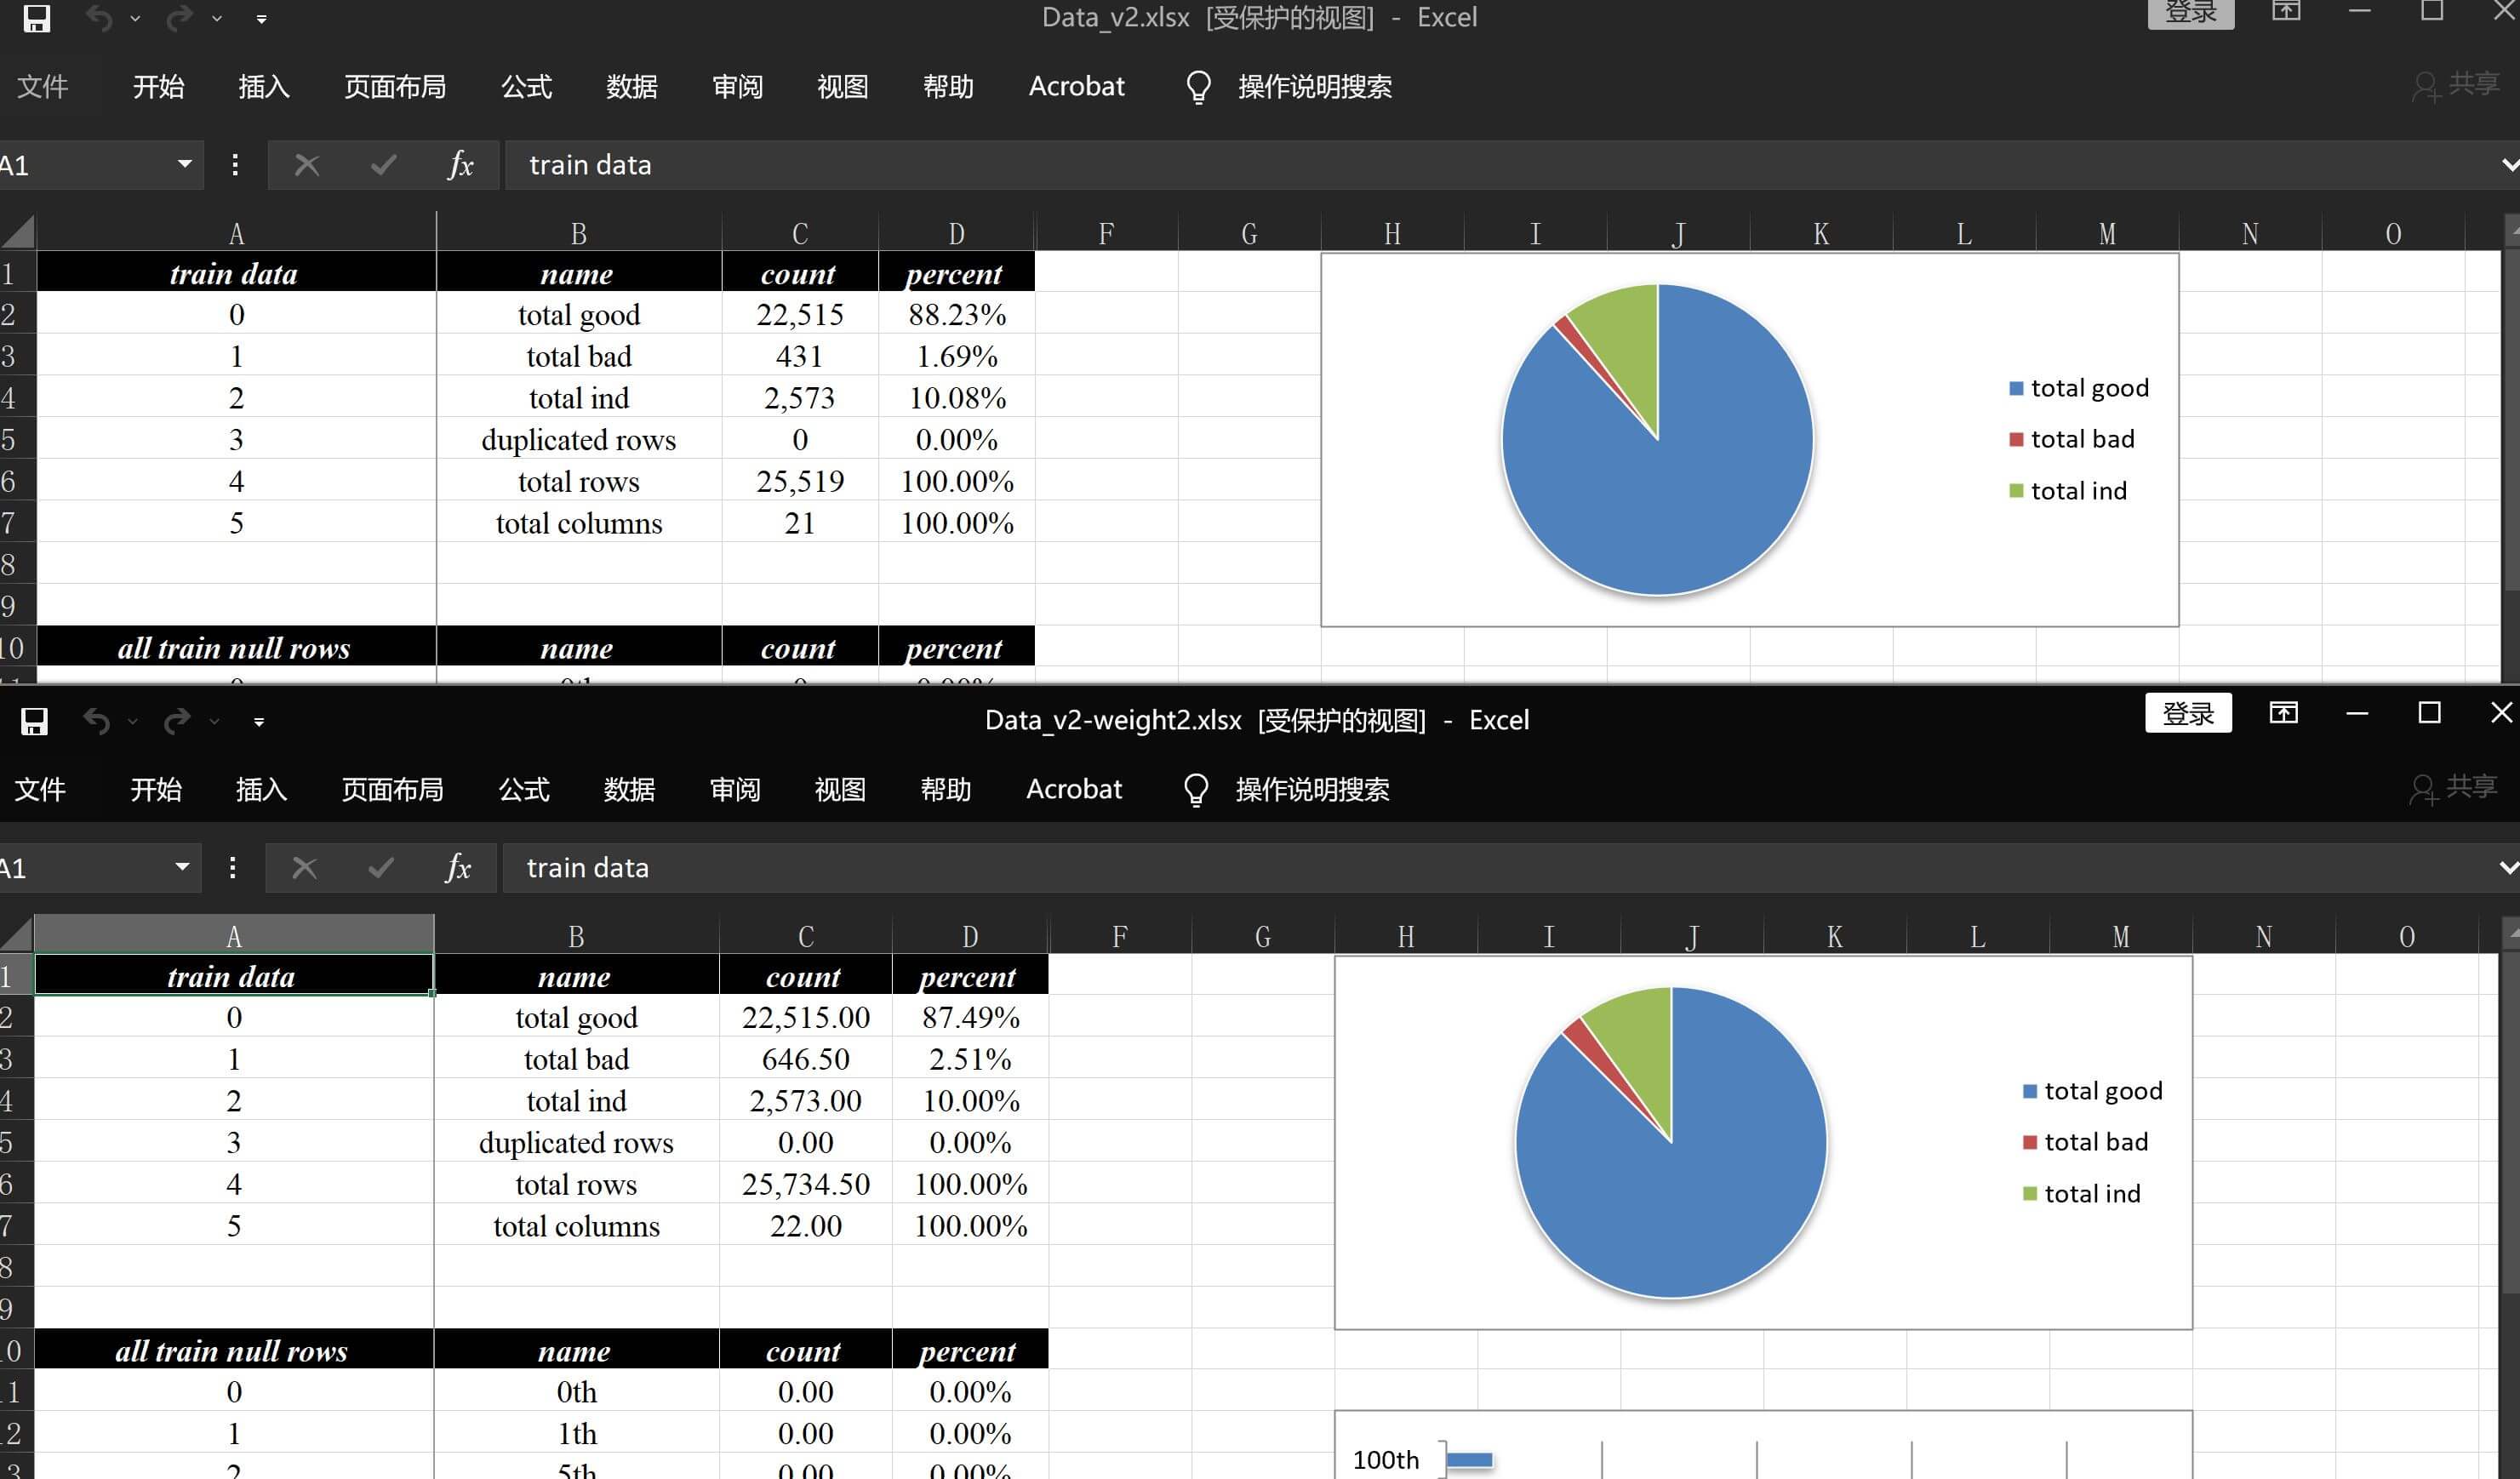Open Name Box dropdown in top window
This screenshot has width=2520, height=1479.
point(184,164)
